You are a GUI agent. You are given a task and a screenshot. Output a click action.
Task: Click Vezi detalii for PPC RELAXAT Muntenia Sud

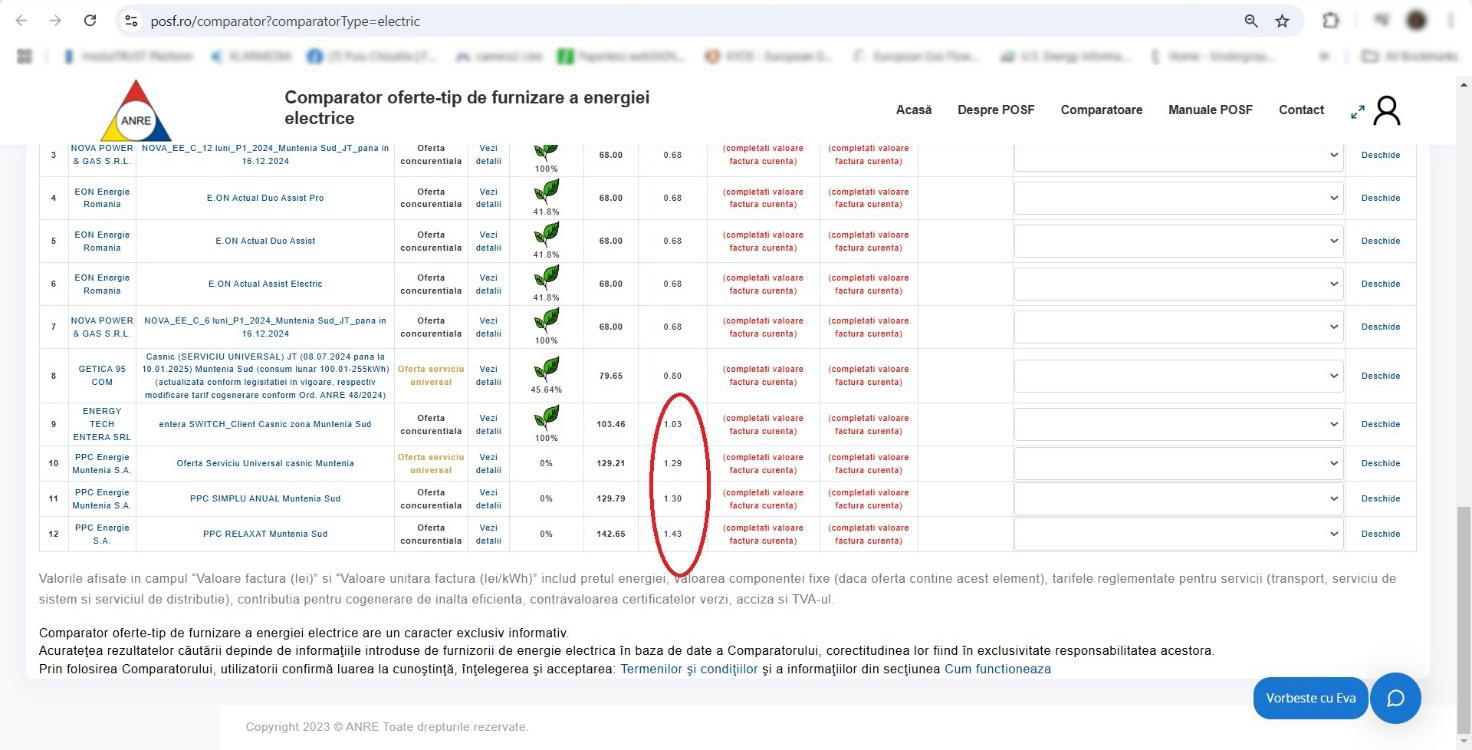pos(488,534)
